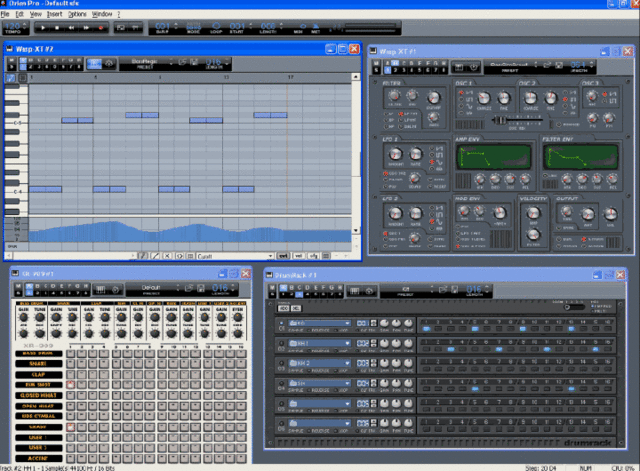This screenshot has width=640, height=471.
Task: Click save preset disk icon in XR-909
Action: coord(201,288)
